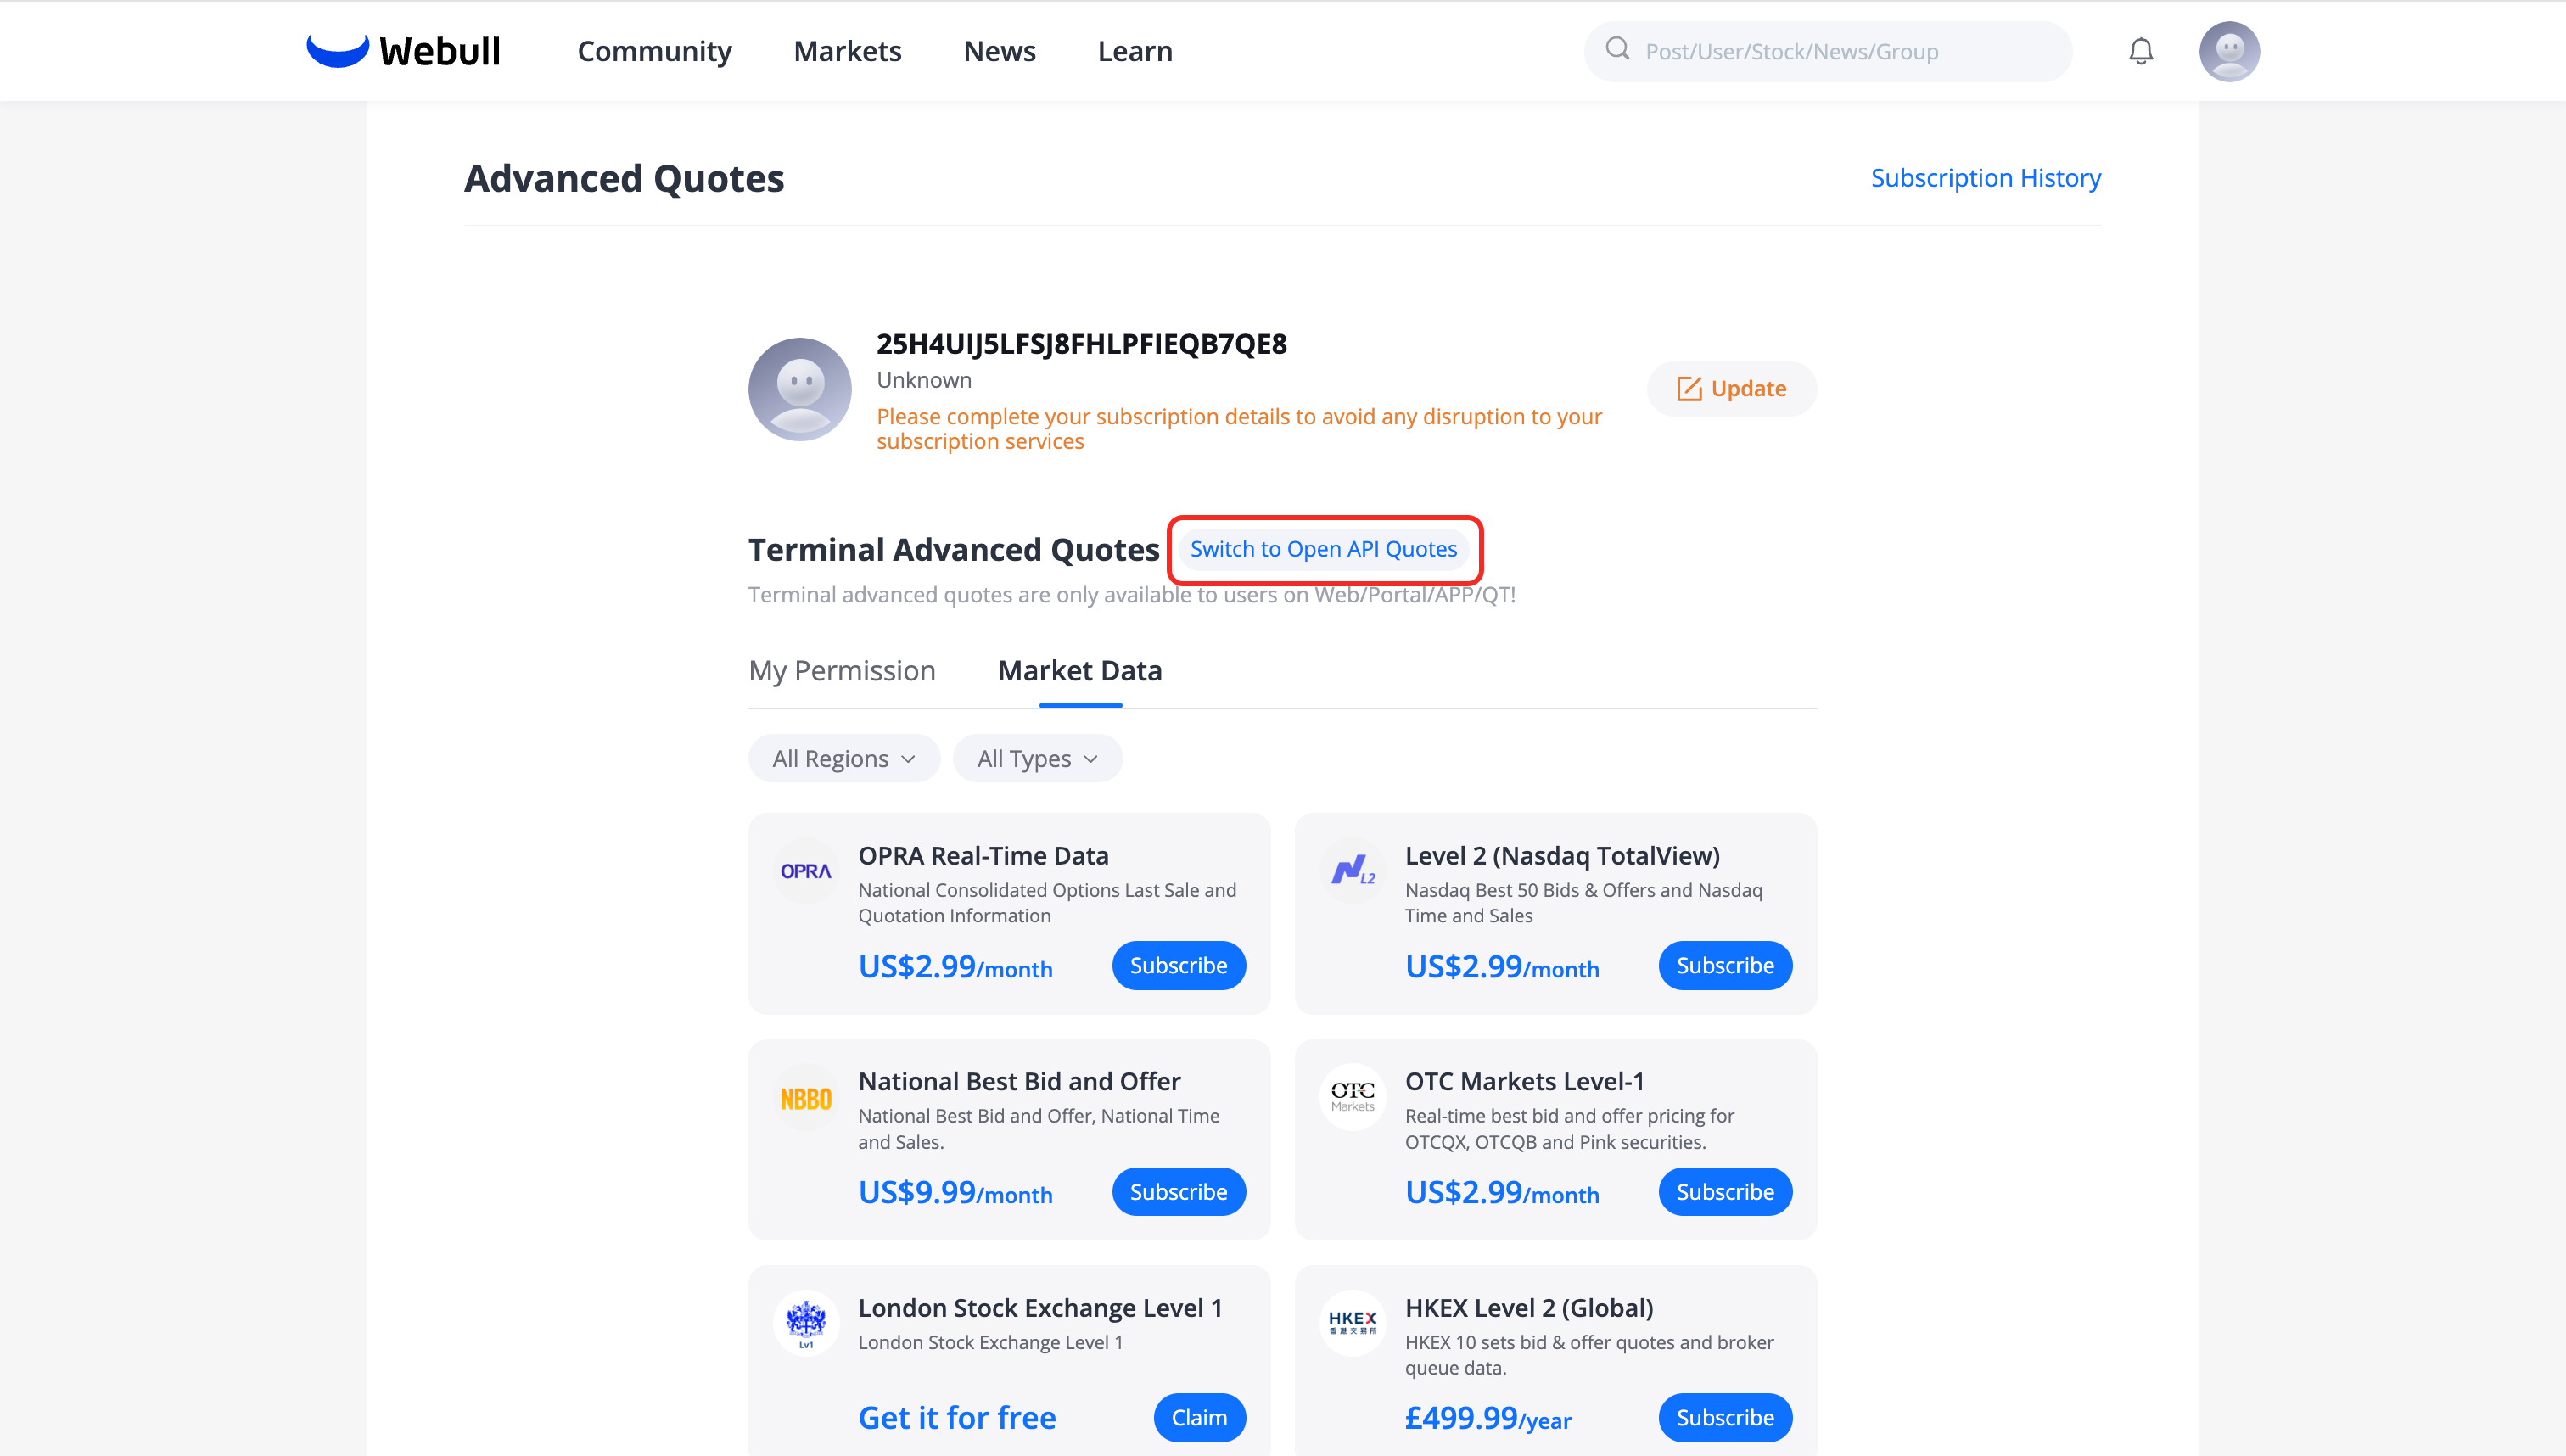Viewport: 2566px width, 1456px height.
Task: Open the user avatar menu in header
Action: point(2229,51)
